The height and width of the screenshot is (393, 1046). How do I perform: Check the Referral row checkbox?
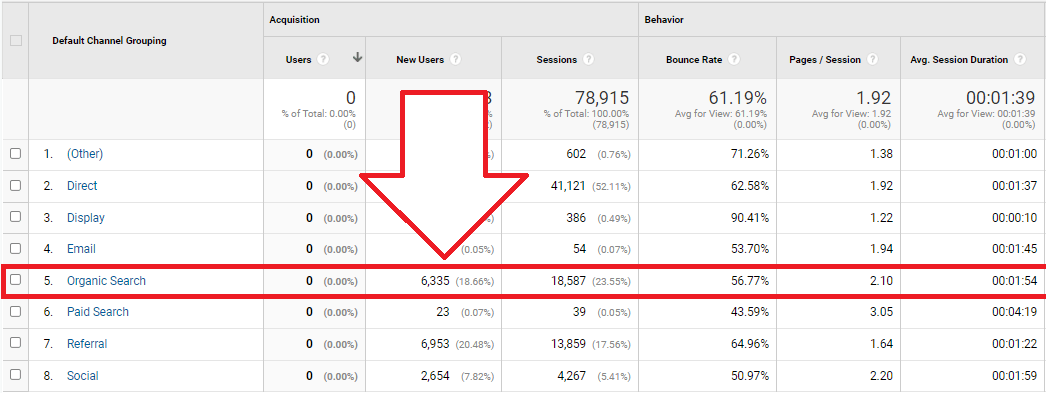[15, 344]
